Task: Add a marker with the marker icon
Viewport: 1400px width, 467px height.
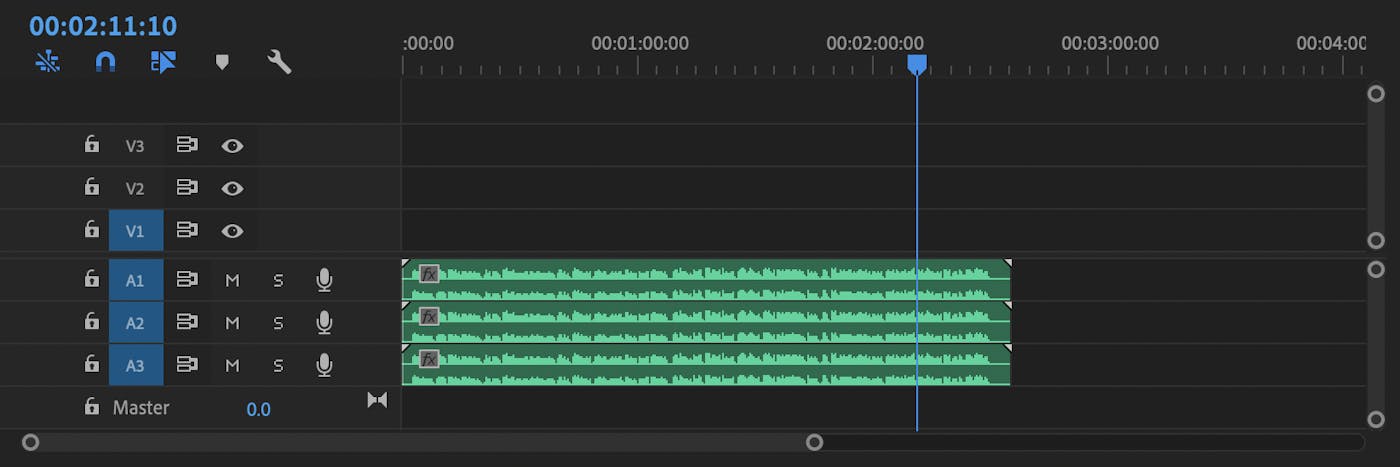Action: pos(222,62)
